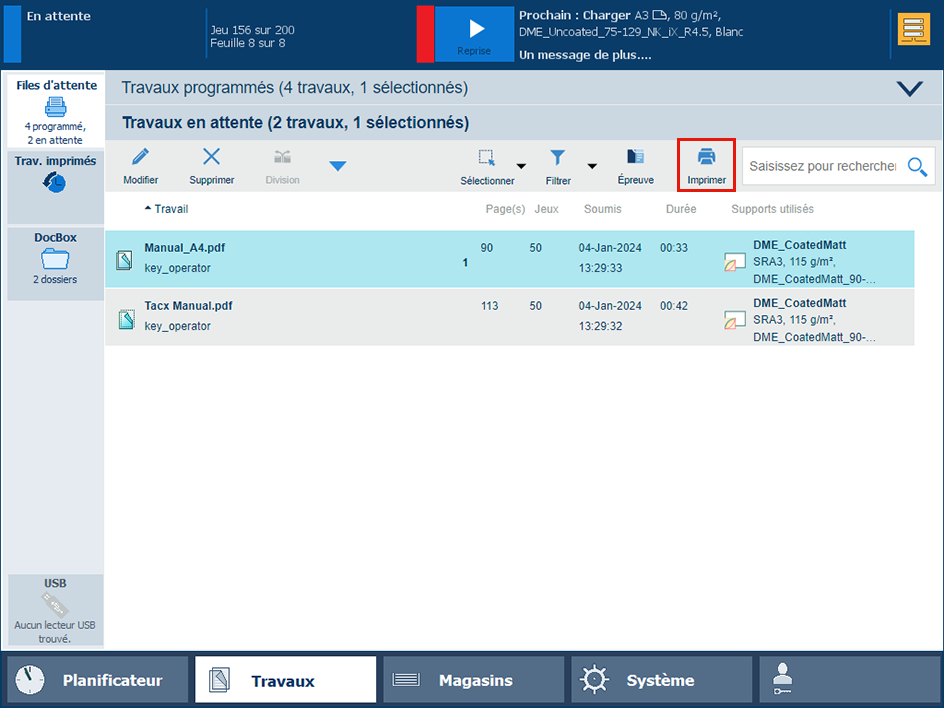Viewport: 944px width, 708px height.
Task: Click the 00:42 duration of Tacx Manual.pdf
Action: pos(674,306)
